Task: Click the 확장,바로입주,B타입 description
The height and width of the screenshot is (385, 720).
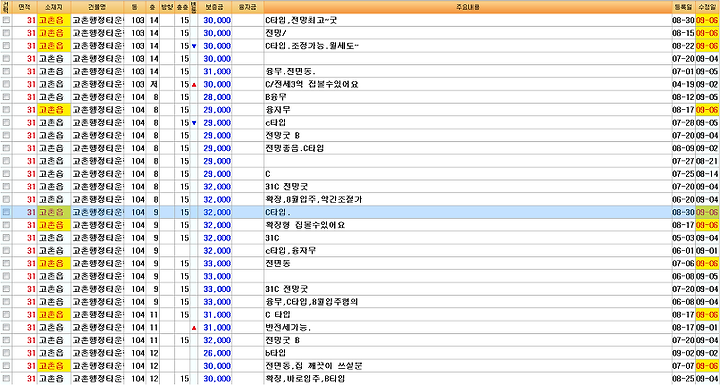Action: 468,379
